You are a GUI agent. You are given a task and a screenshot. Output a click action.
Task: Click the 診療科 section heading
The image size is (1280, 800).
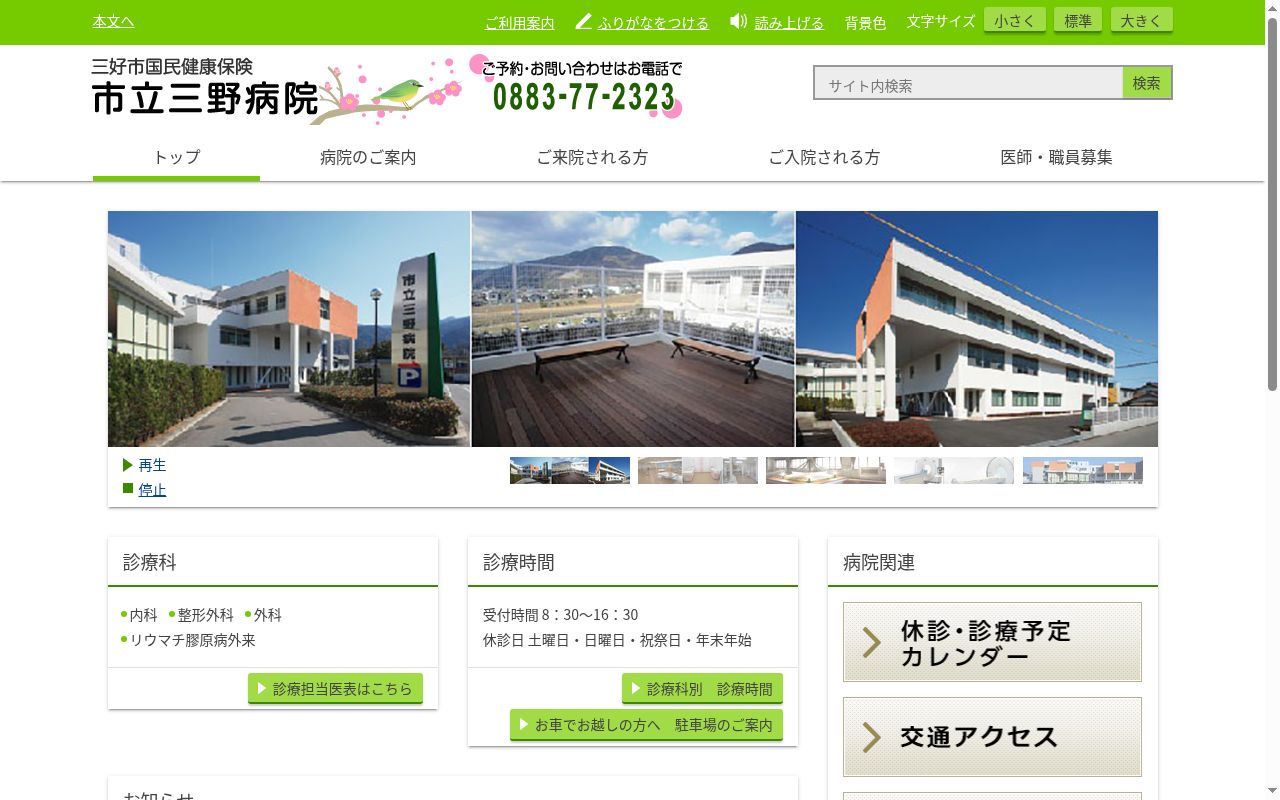coord(150,562)
